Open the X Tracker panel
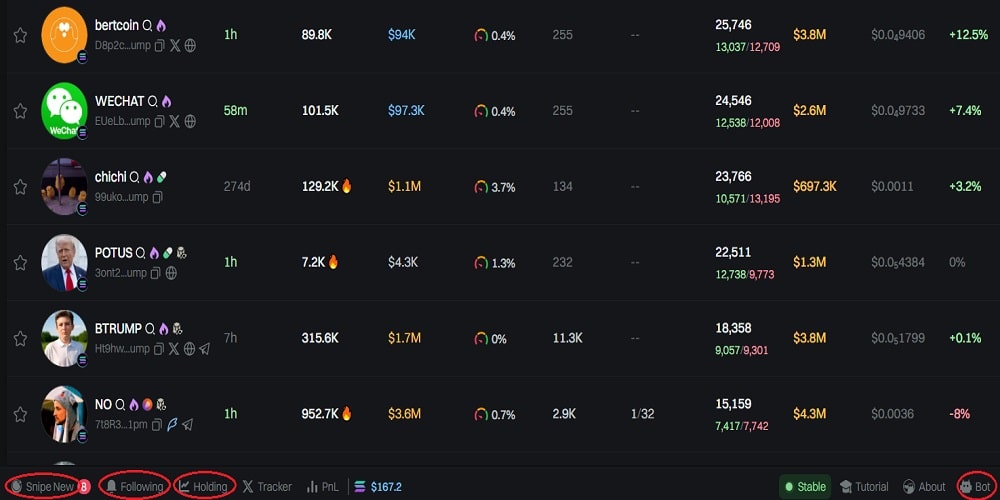This screenshot has width=1000, height=500. pyautogui.click(x=267, y=487)
